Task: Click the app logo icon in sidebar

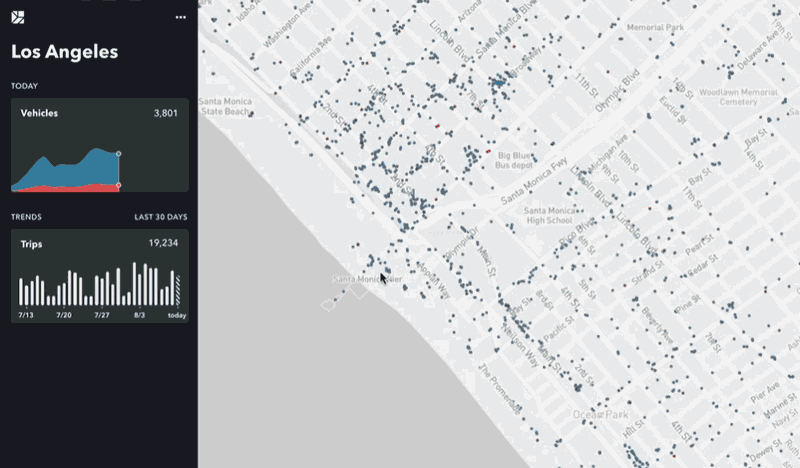Action: coord(17,17)
